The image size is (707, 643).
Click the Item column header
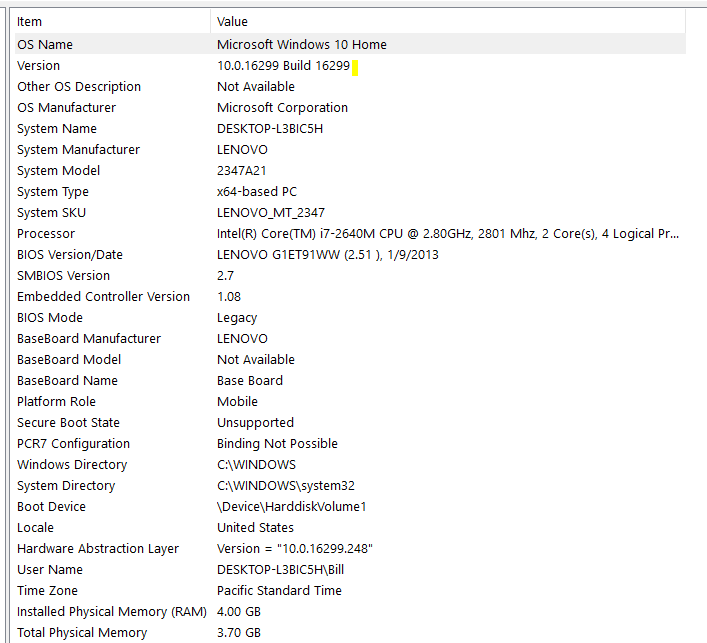tap(112, 22)
